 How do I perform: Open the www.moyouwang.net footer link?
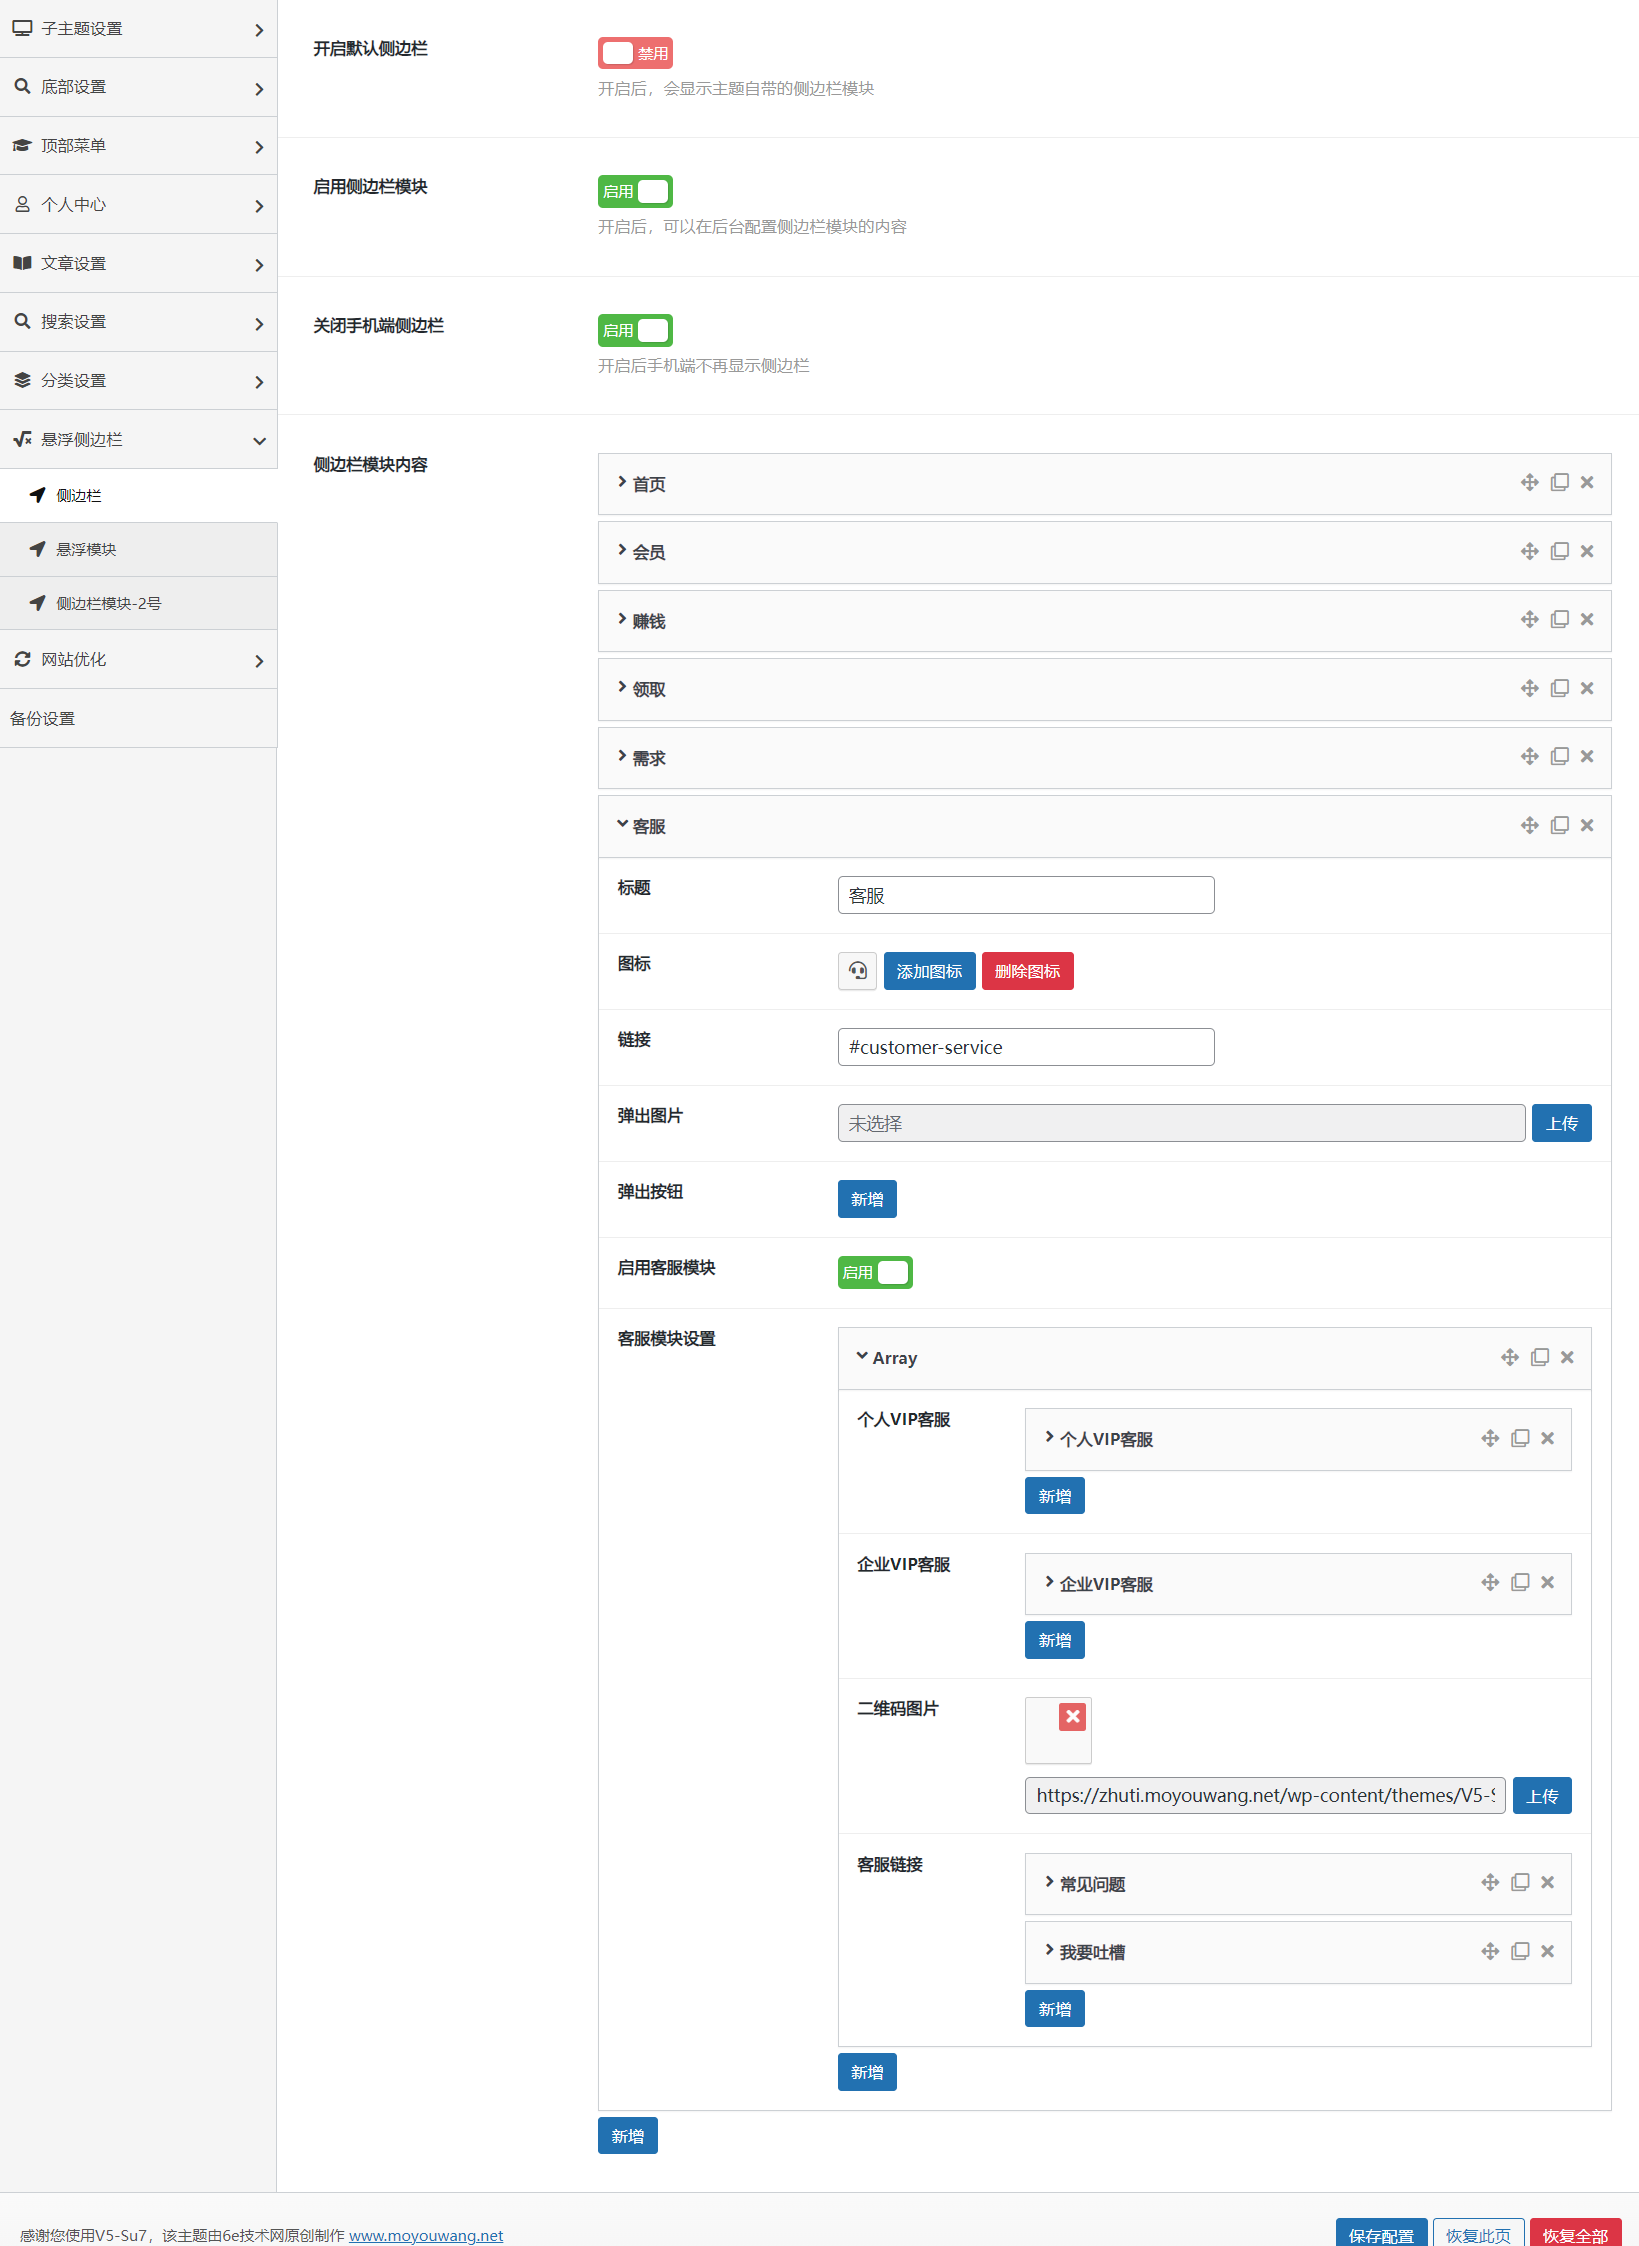click(x=426, y=2235)
